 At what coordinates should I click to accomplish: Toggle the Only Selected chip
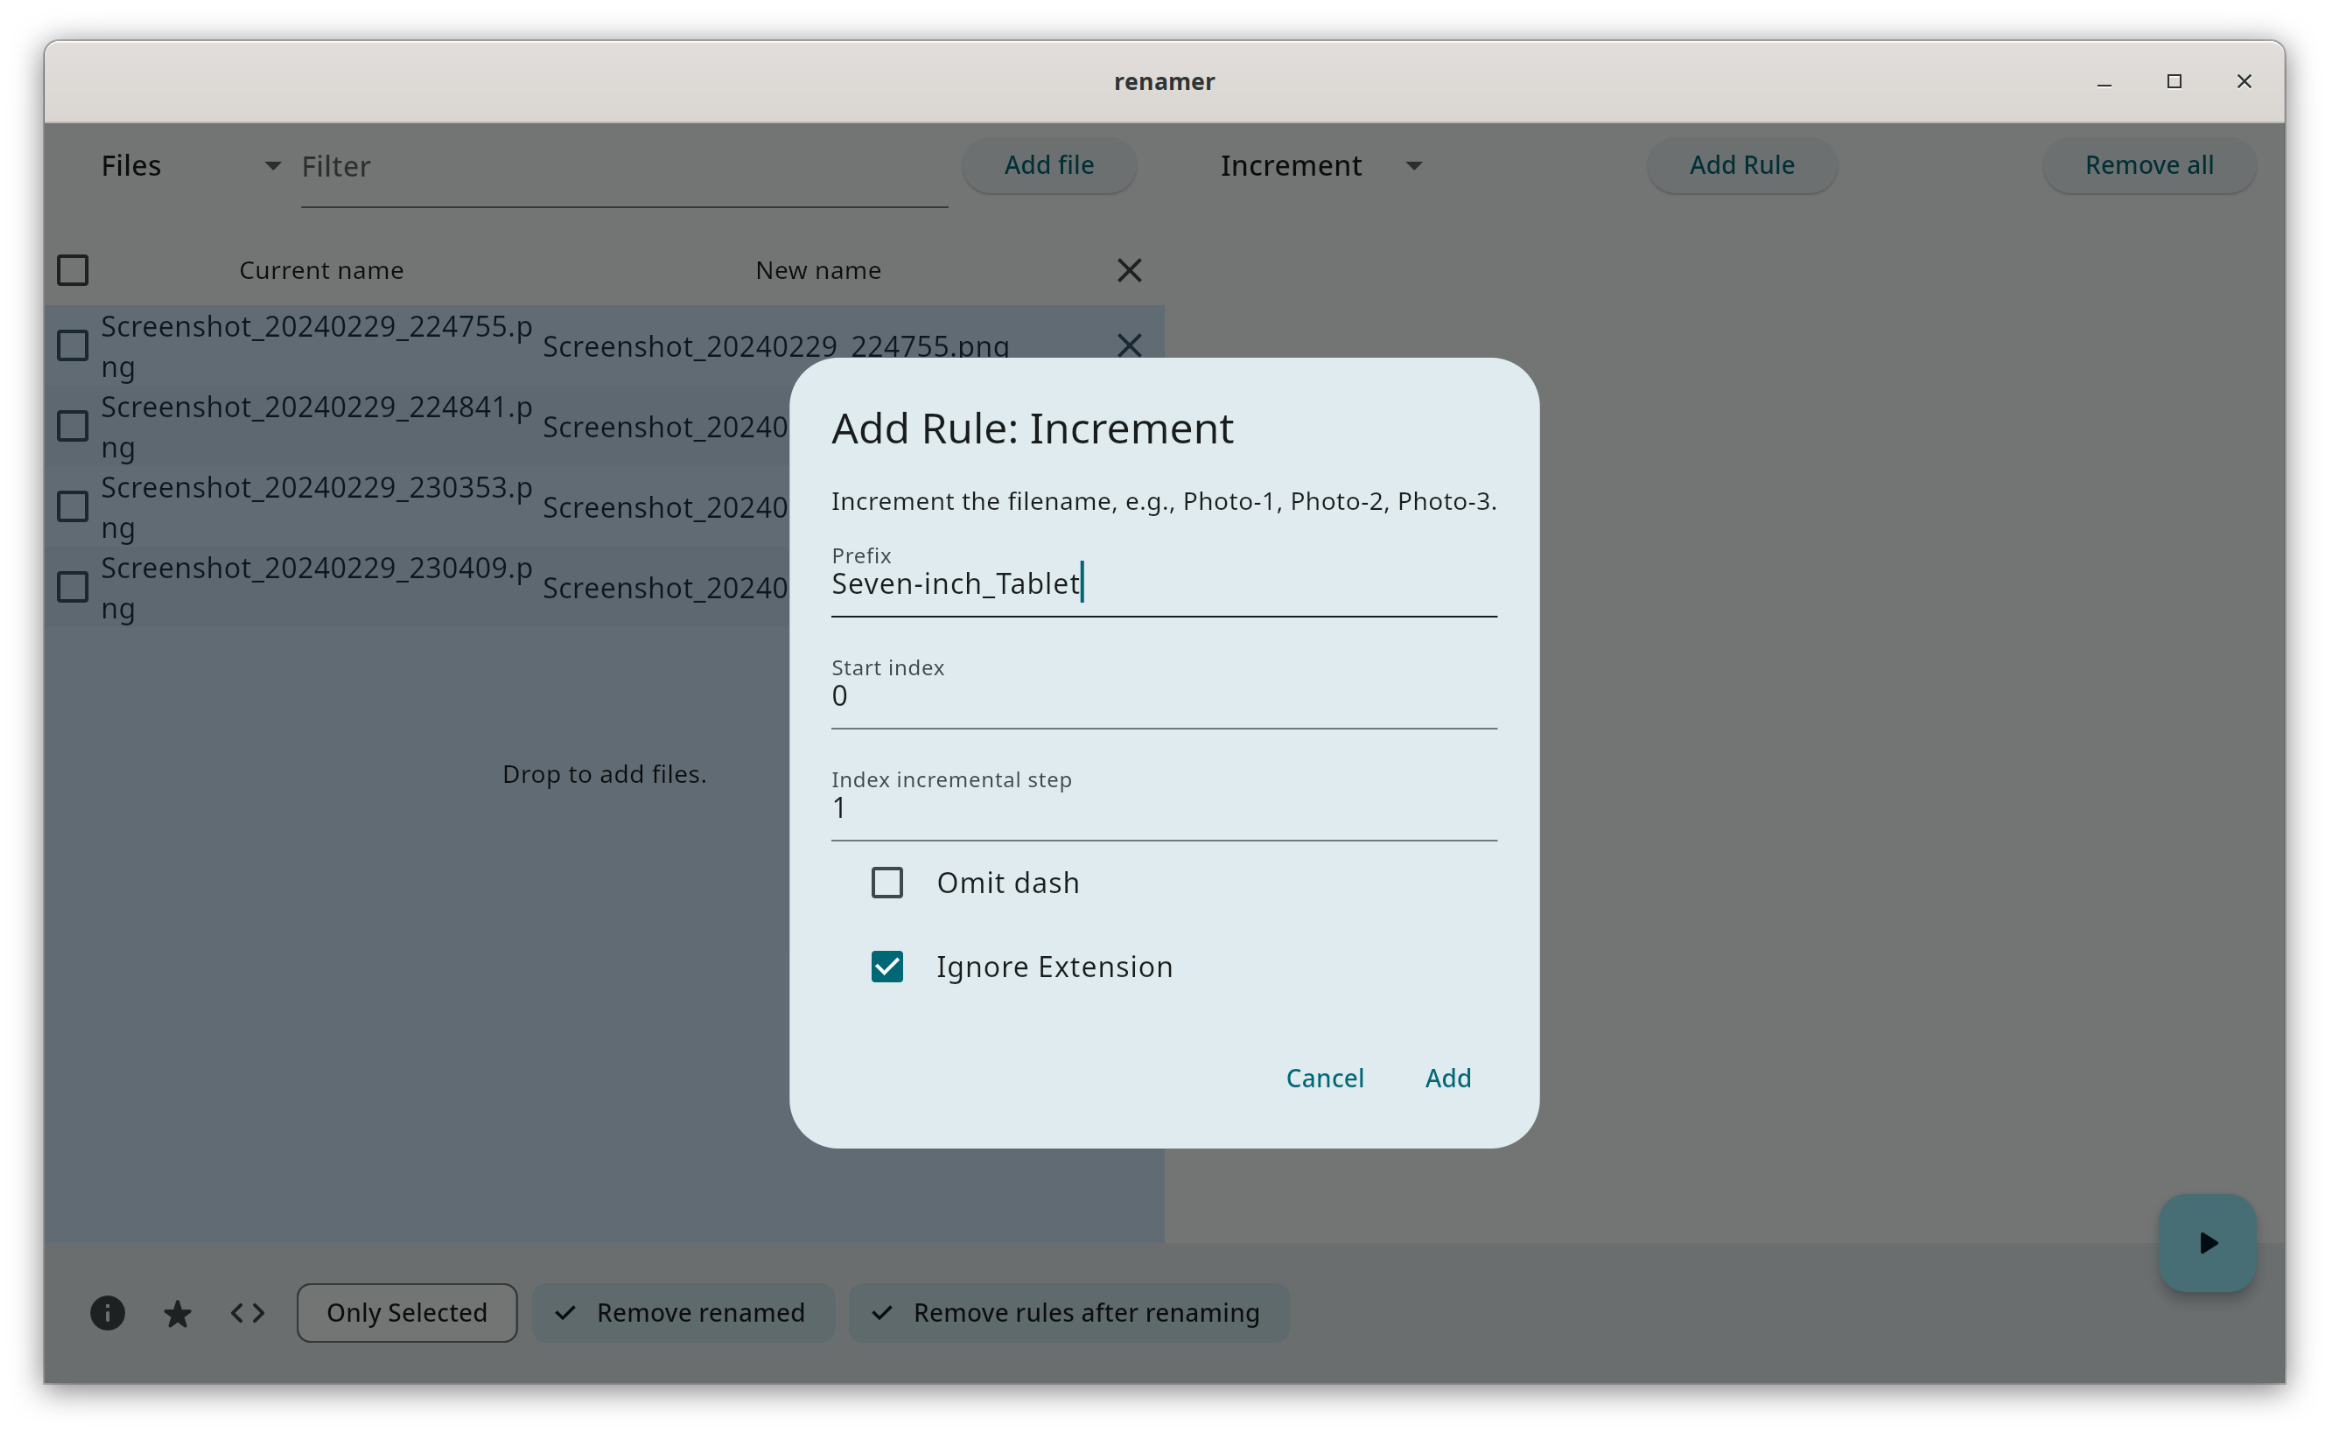407,1312
